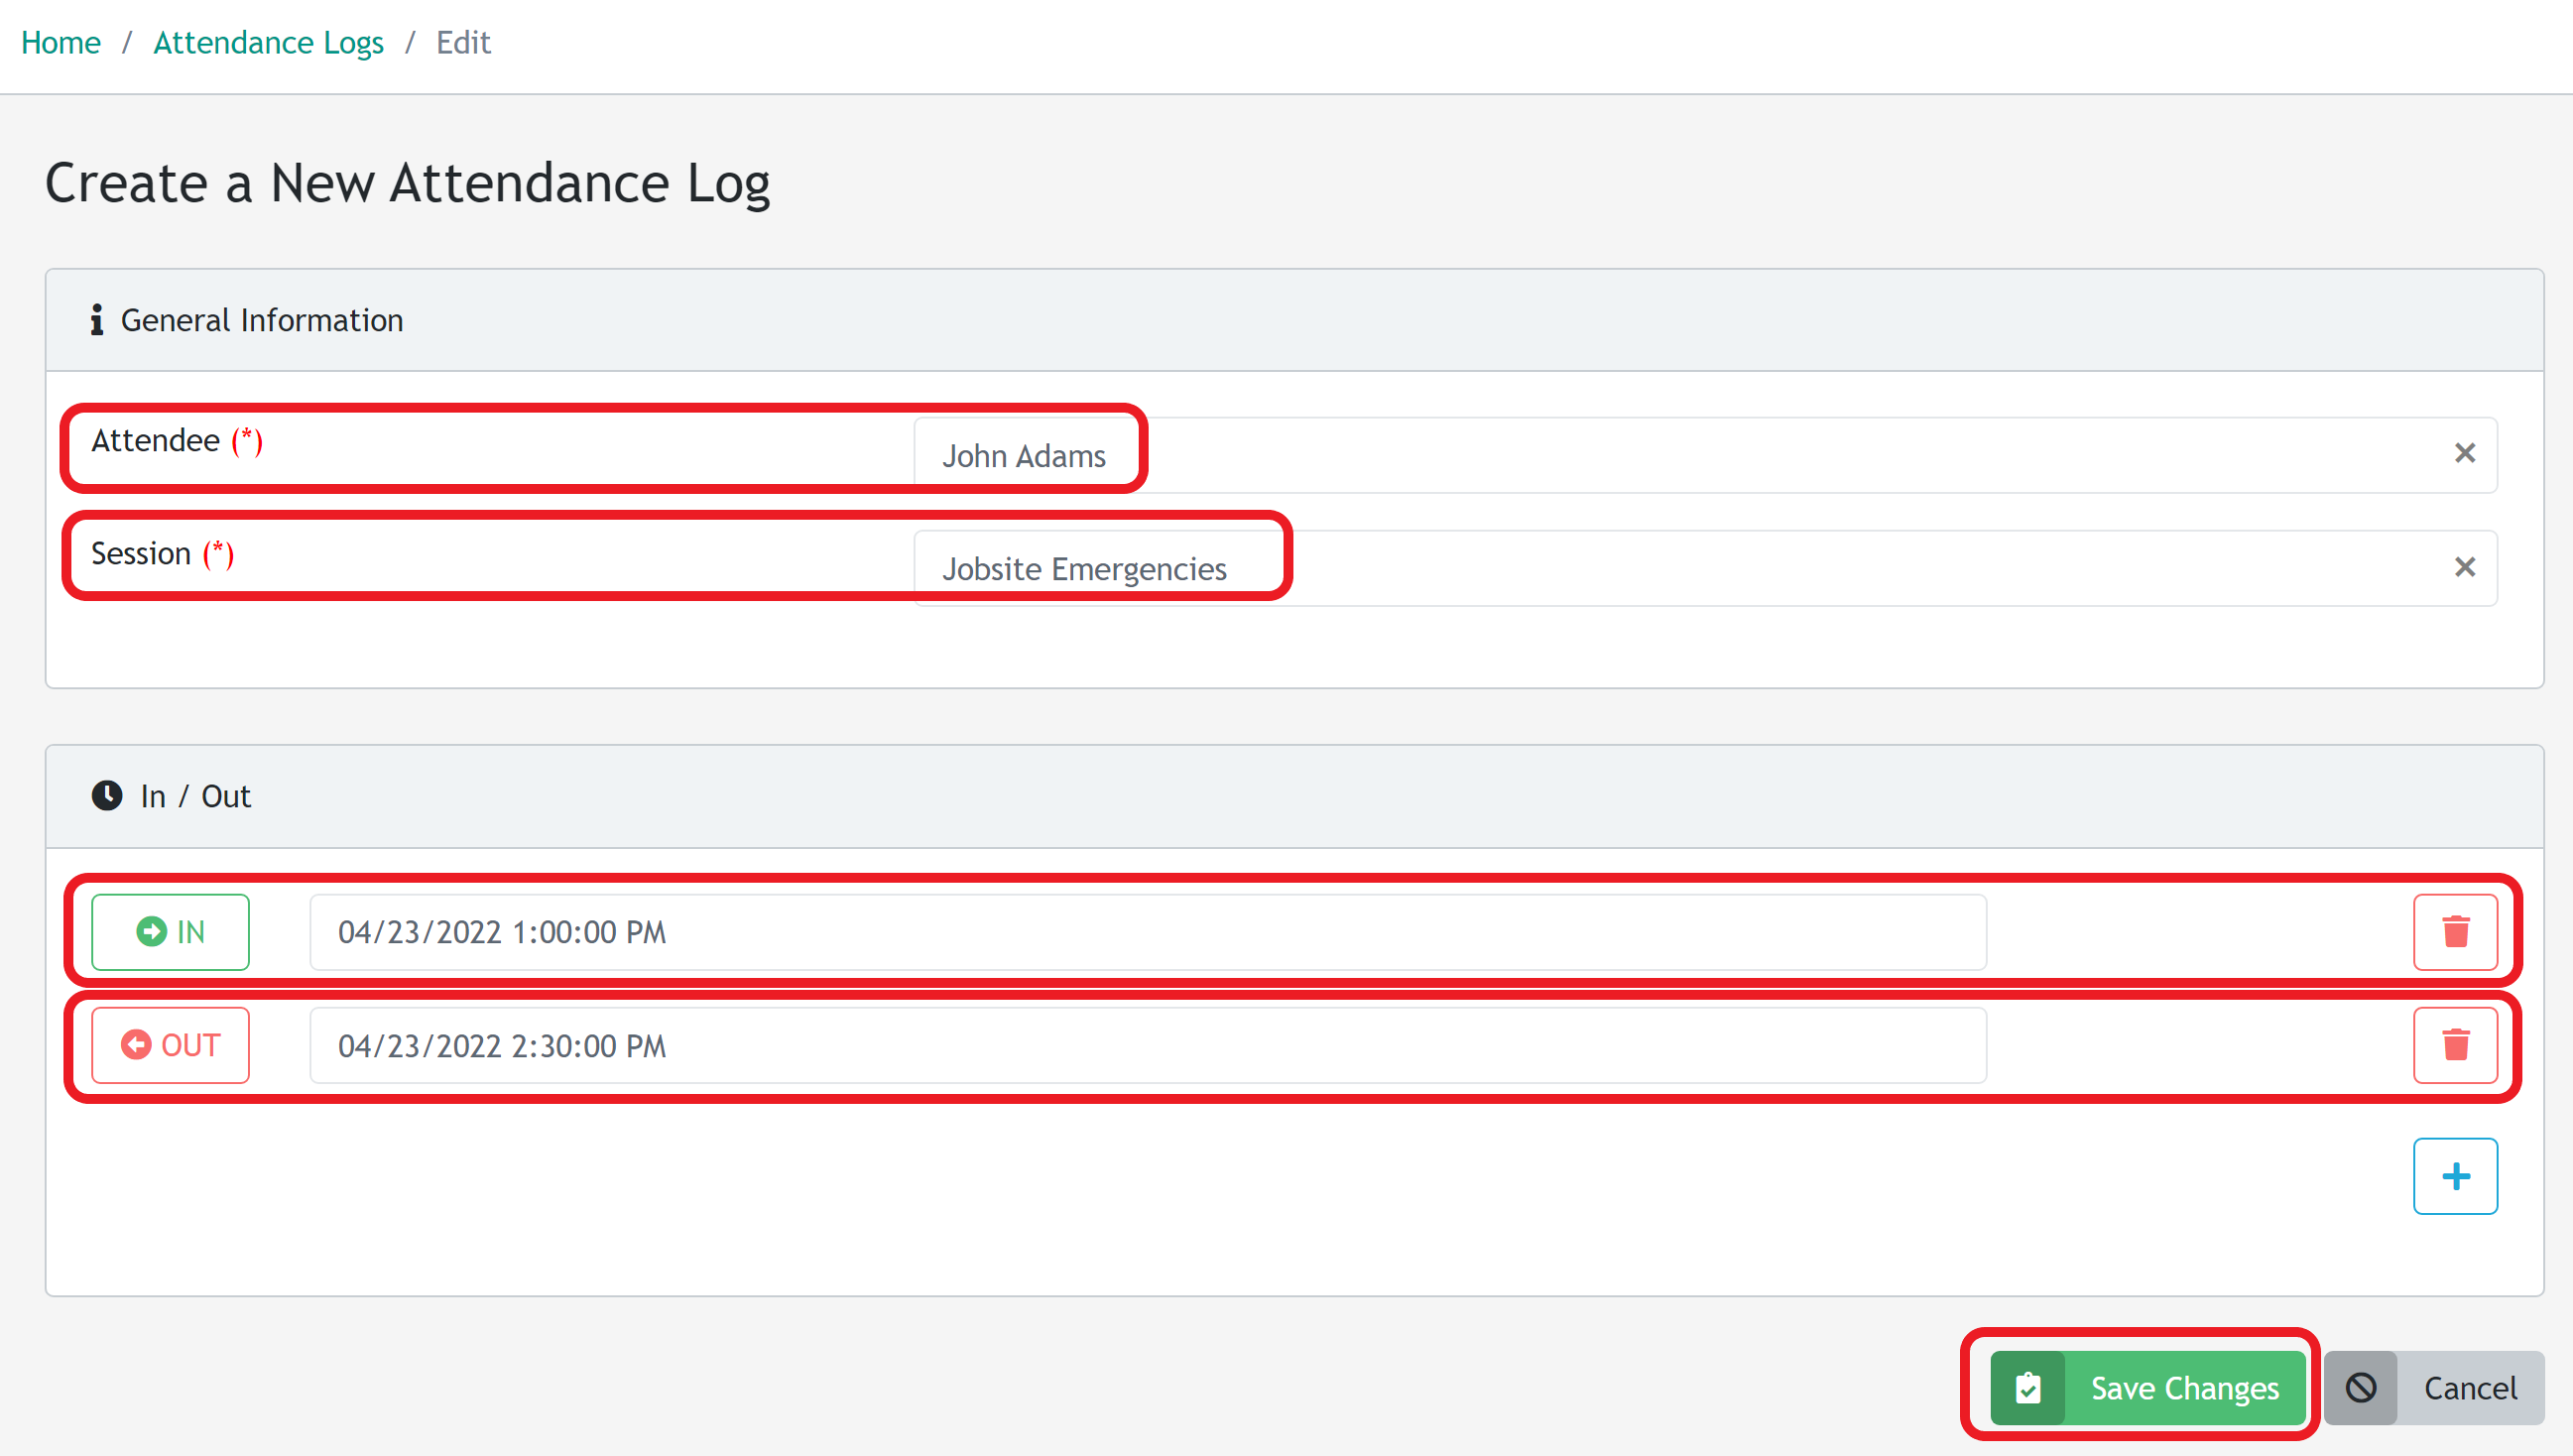Edit the 1:00:00 PM check-in time field
Viewport: 2573px width, 1456px height.
click(1147, 931)
